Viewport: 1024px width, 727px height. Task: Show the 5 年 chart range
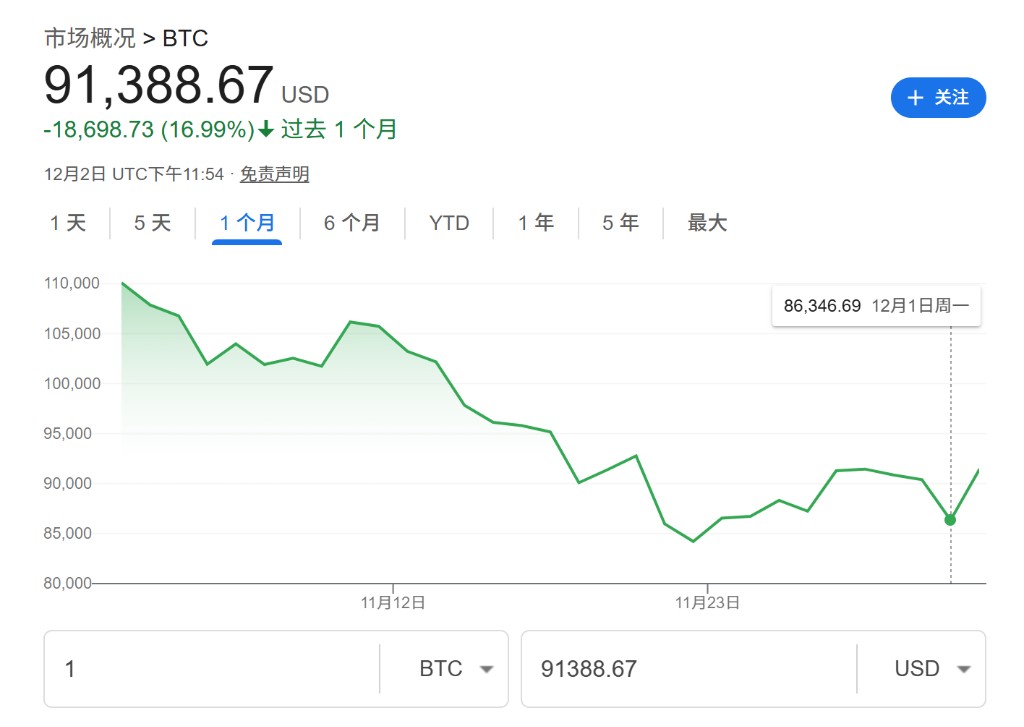pos(620,223)
